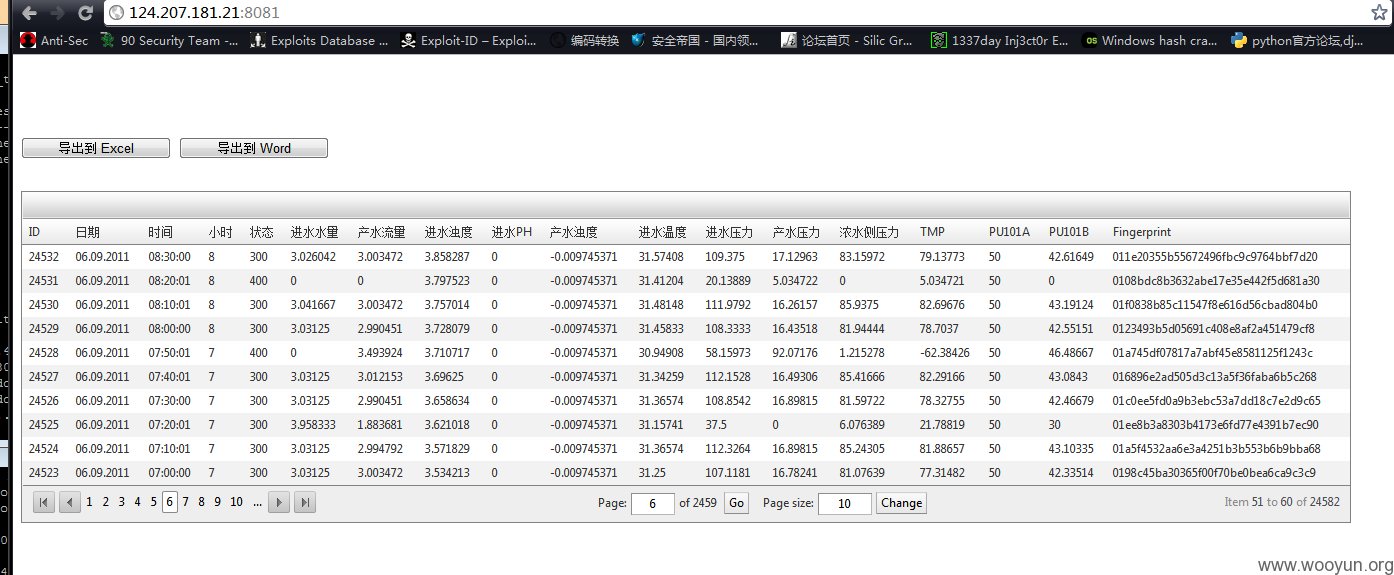Sort by the 日期 column header
The image size is (1394, 575).
tap(87, 232)
